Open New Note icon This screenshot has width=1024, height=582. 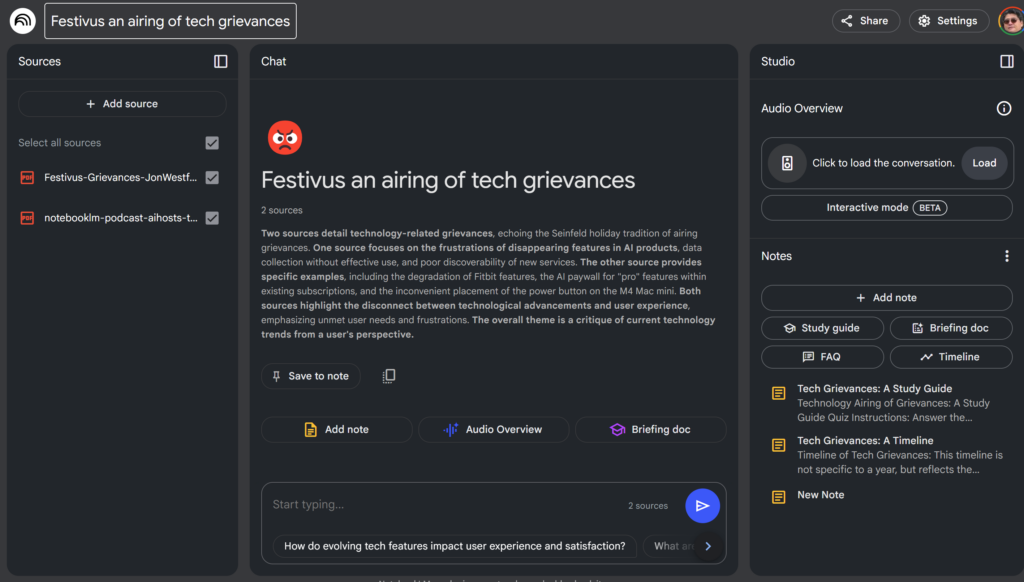(x=778, y=497)
